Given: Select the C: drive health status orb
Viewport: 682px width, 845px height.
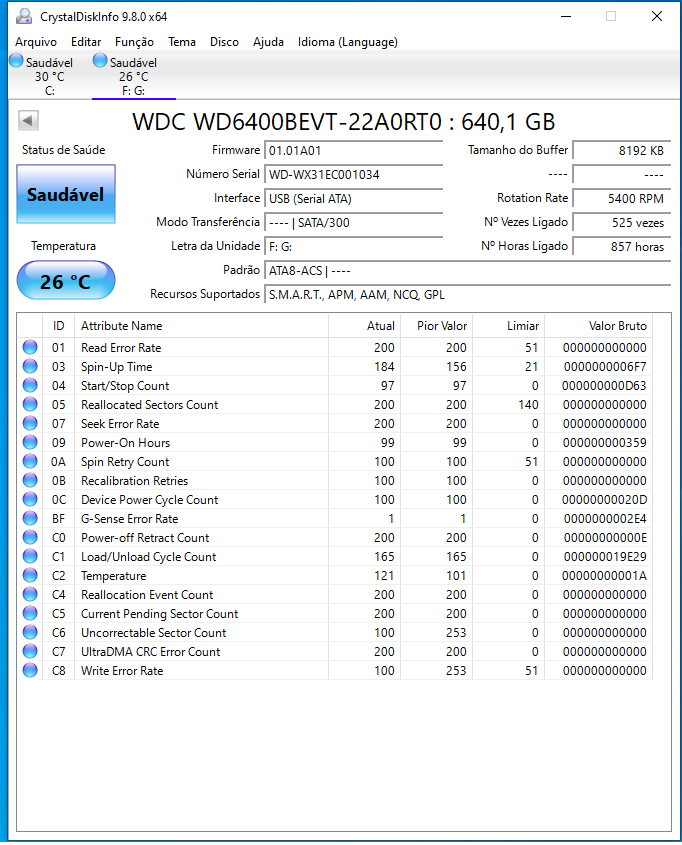Looking at the screenshot, I should 17,61.
